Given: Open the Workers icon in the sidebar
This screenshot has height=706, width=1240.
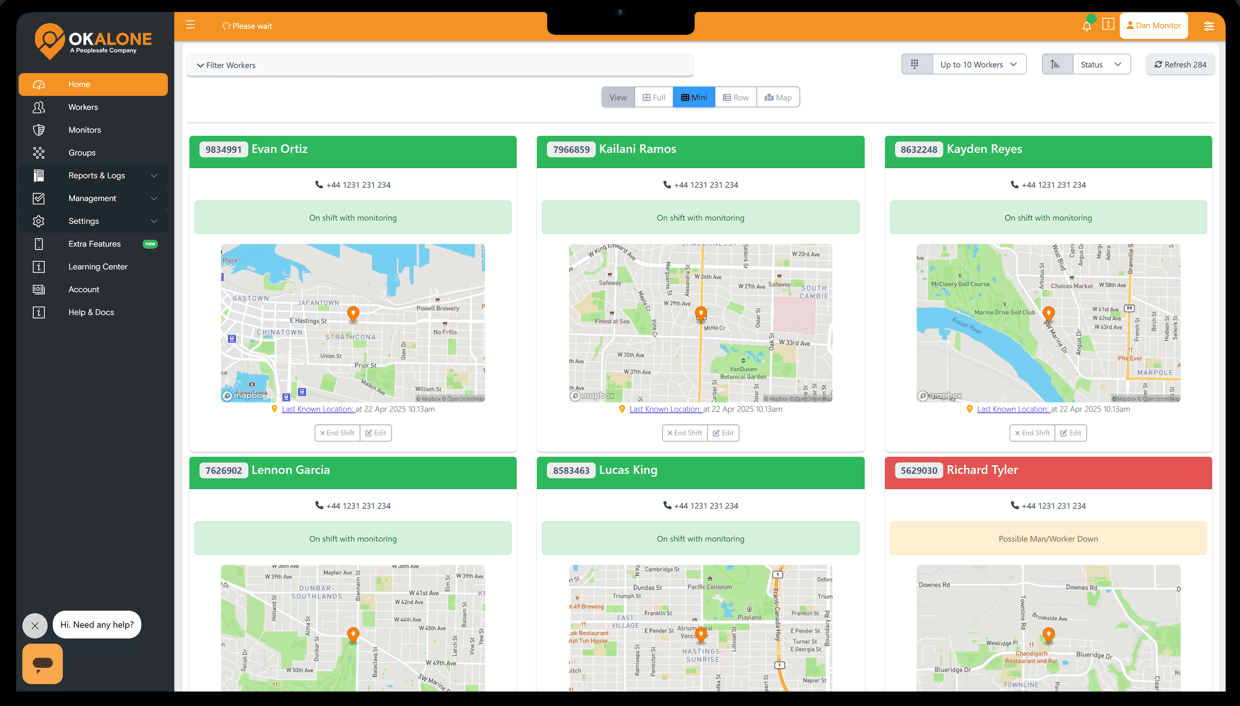Looking at the screenshot, I should pos(39,107).
